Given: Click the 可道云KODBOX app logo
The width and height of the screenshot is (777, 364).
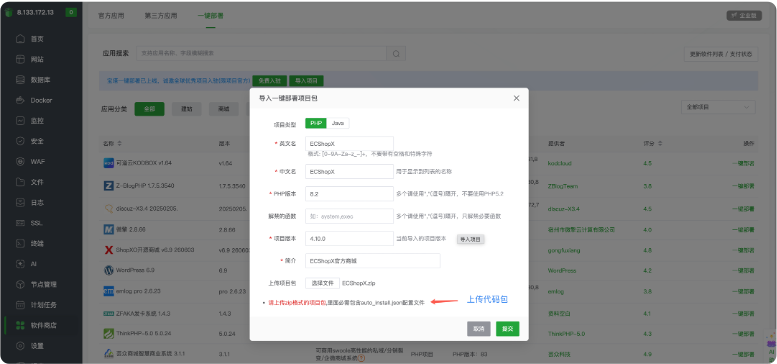Looking at the screenshot, I should (x=109, y=163).
